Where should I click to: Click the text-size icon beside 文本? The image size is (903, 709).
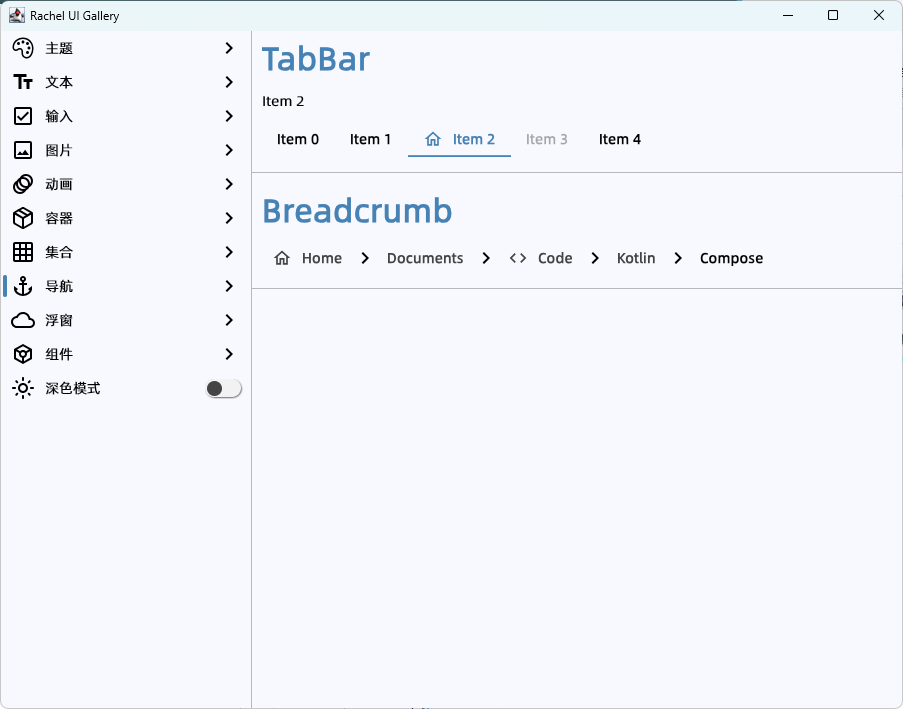pos(23,82)
